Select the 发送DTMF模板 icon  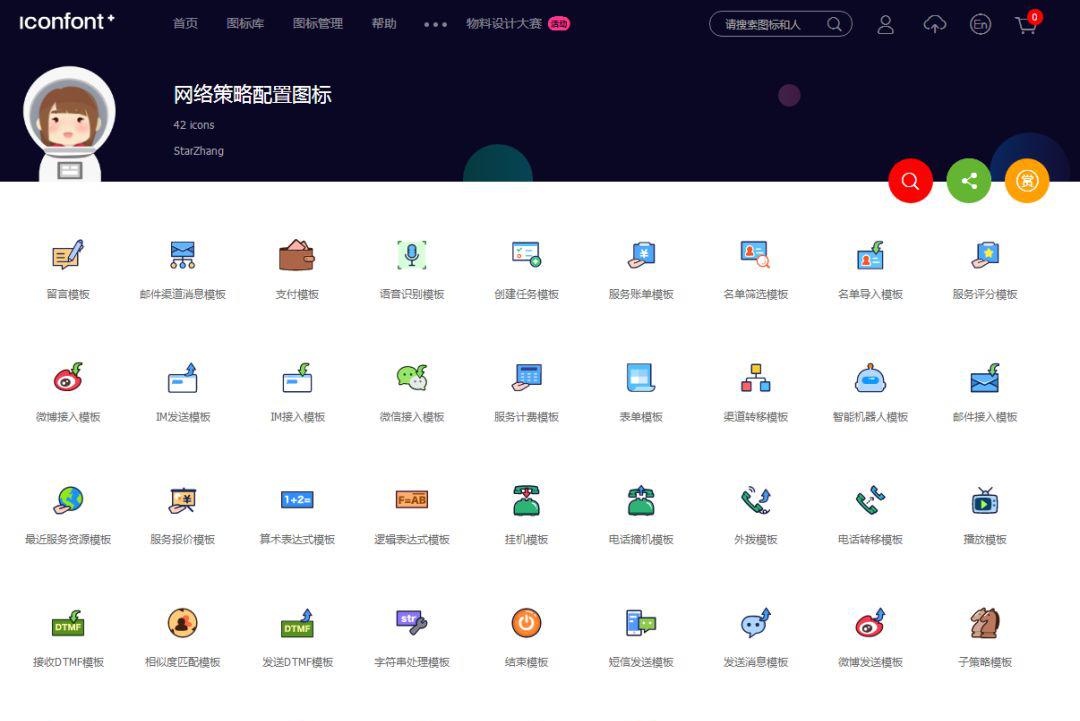point(297,623)
